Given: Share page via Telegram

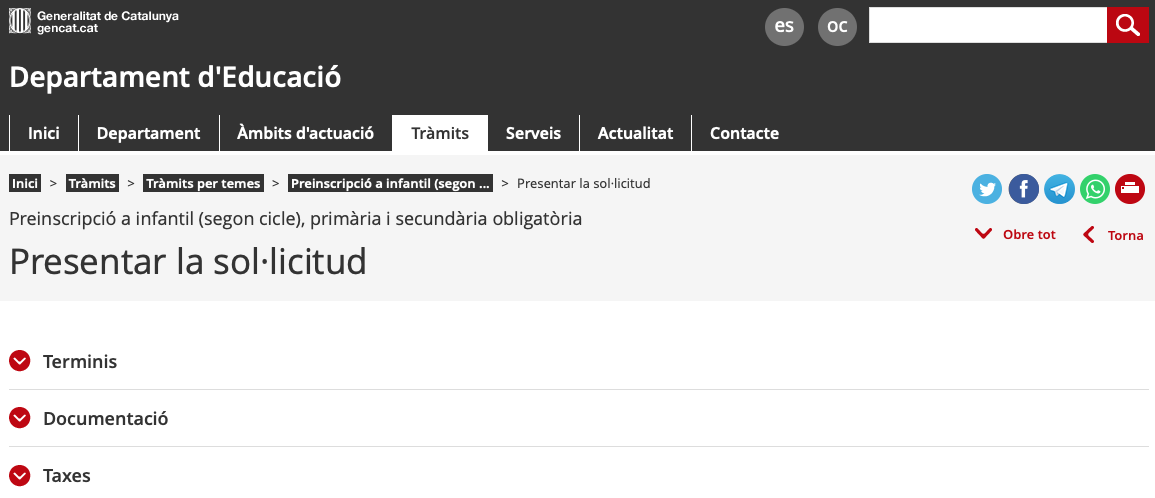Looking at the screenshot, I should pyautogui.click(x=1059, y=188).
